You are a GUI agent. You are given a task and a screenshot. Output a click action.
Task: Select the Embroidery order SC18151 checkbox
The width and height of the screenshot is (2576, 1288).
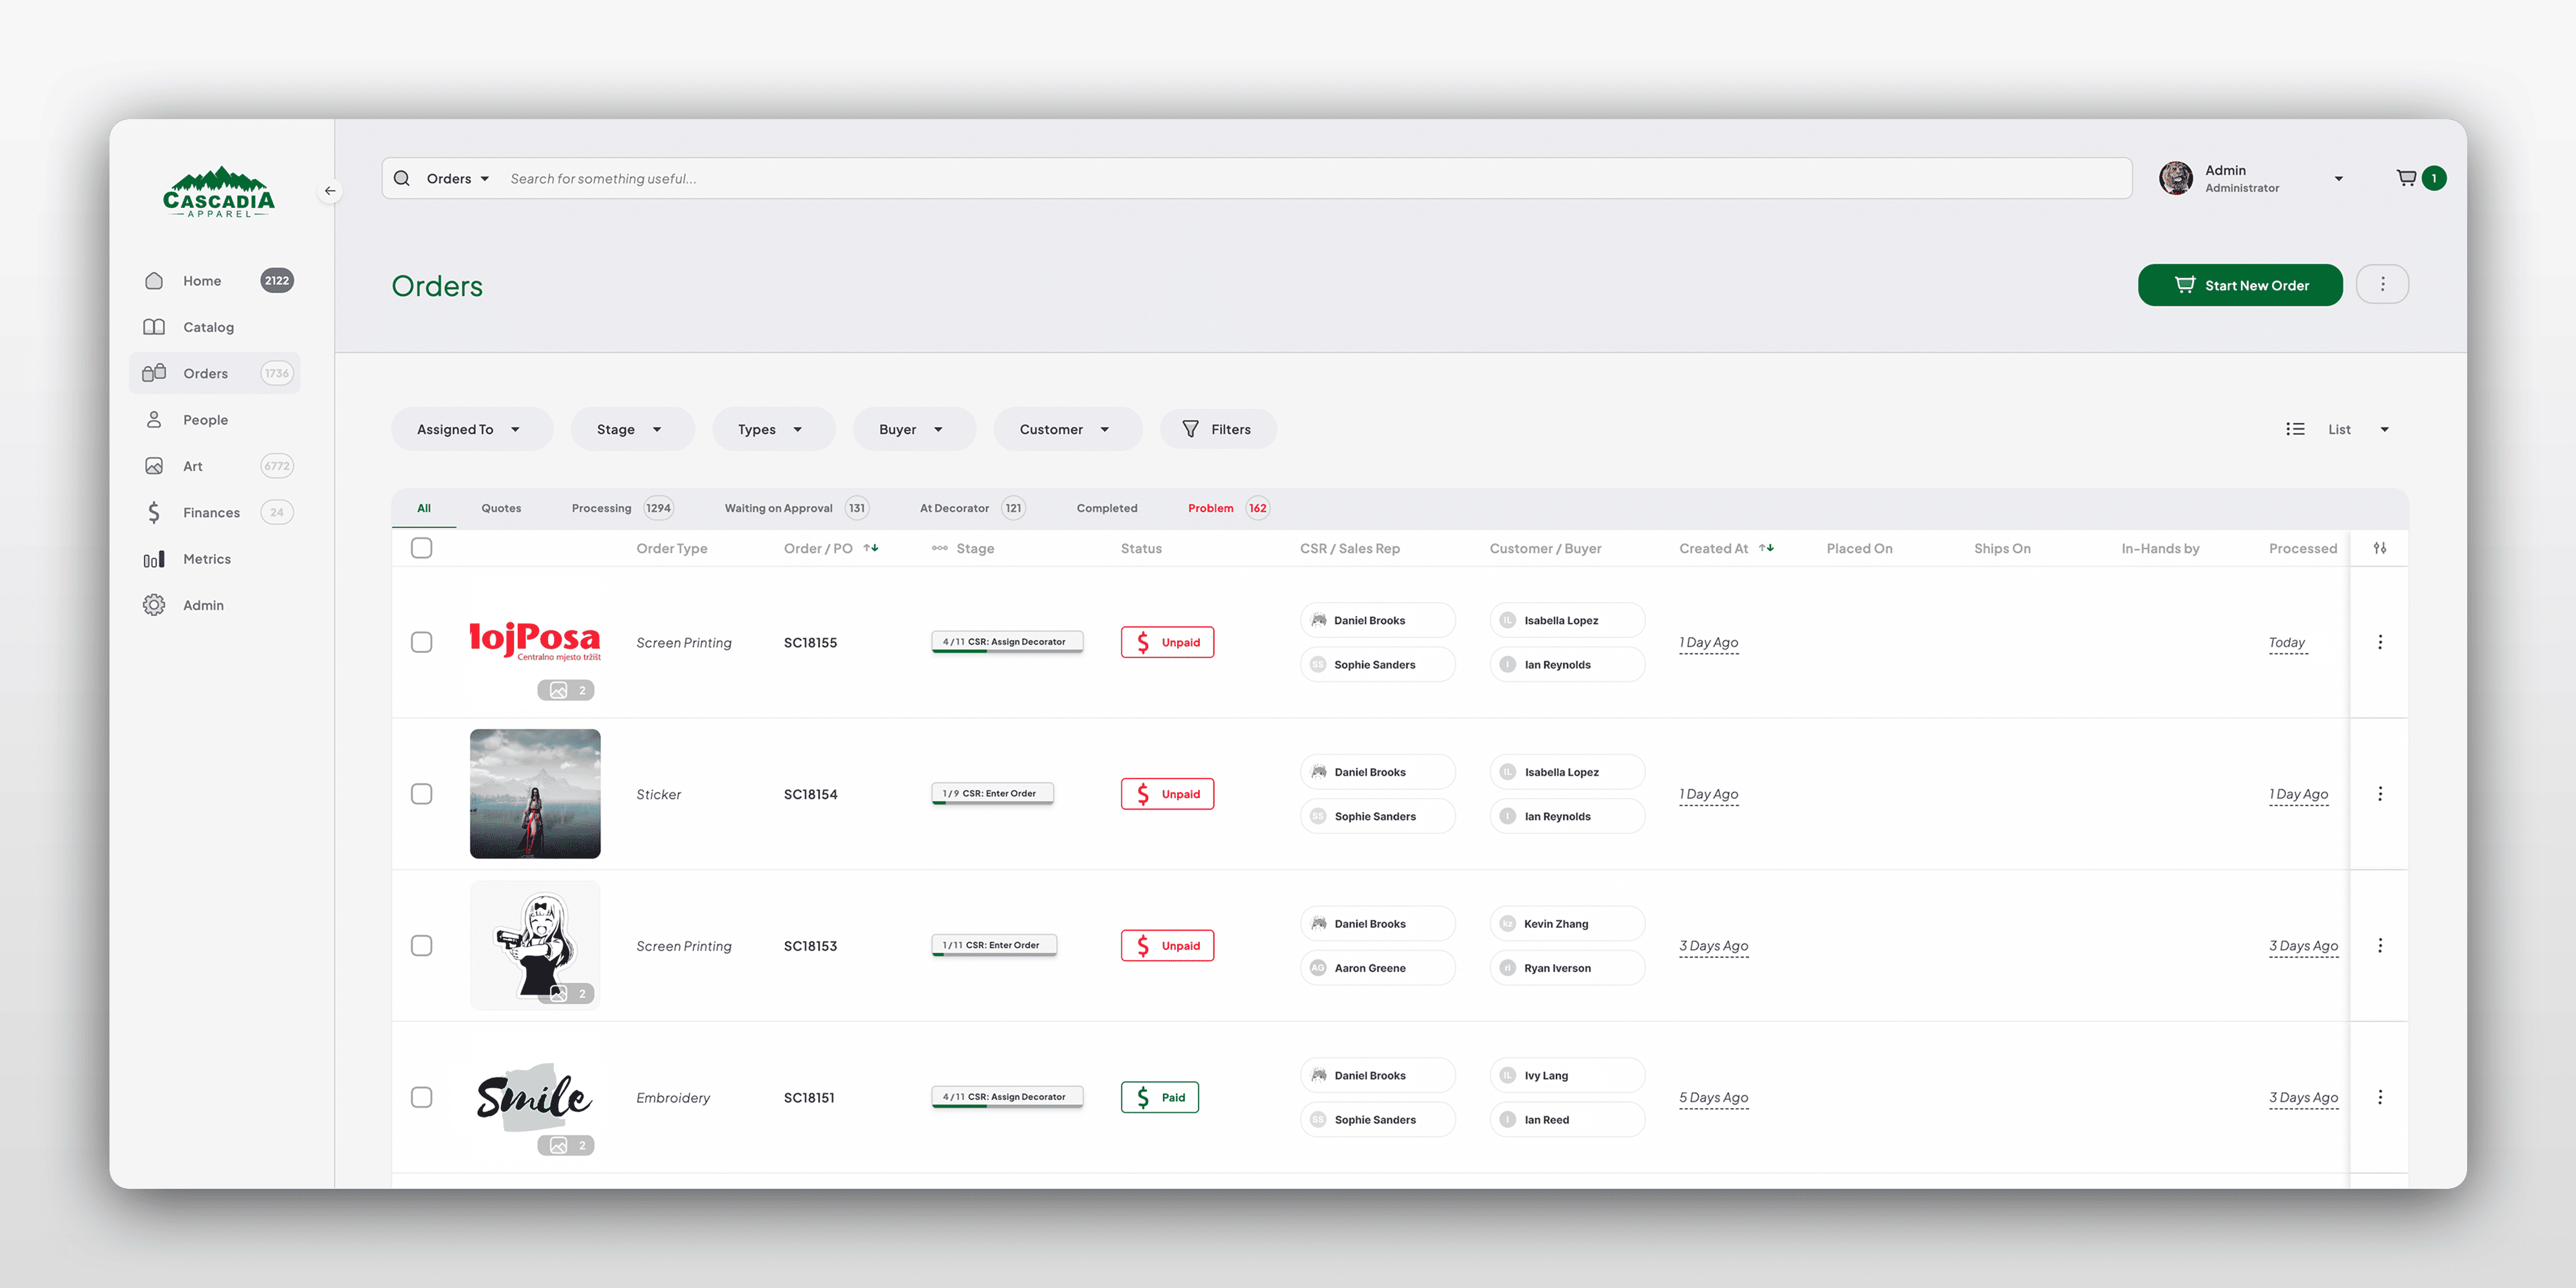pos(422,1097)
